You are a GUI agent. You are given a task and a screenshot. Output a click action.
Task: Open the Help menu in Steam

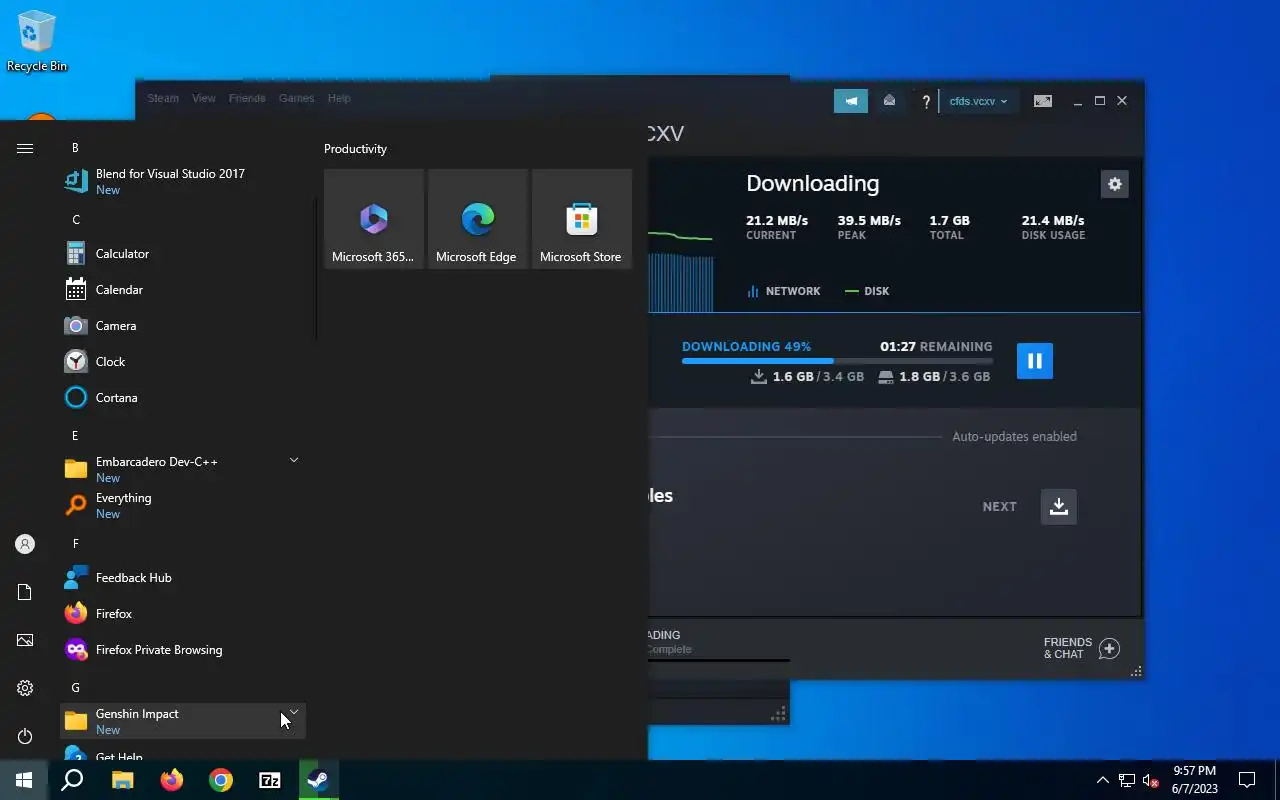pos(339,98)
